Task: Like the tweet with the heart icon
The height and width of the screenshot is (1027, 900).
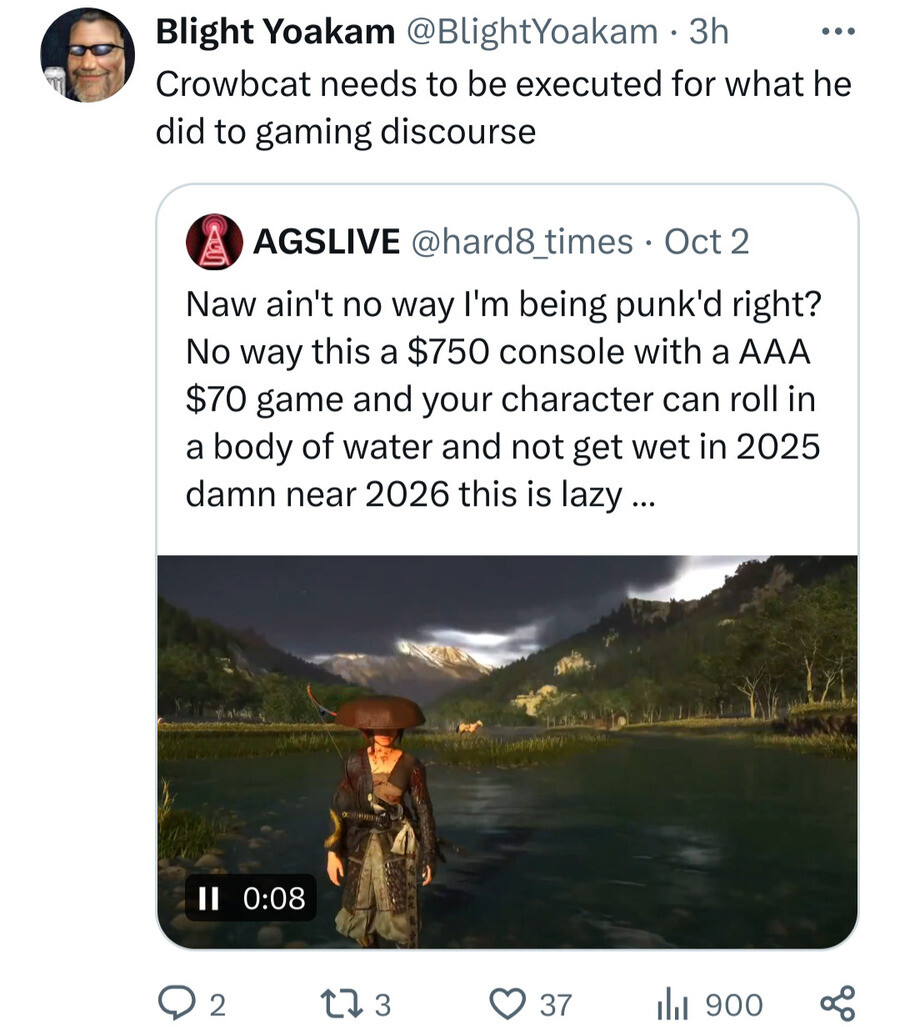Action: (510, 1003)
